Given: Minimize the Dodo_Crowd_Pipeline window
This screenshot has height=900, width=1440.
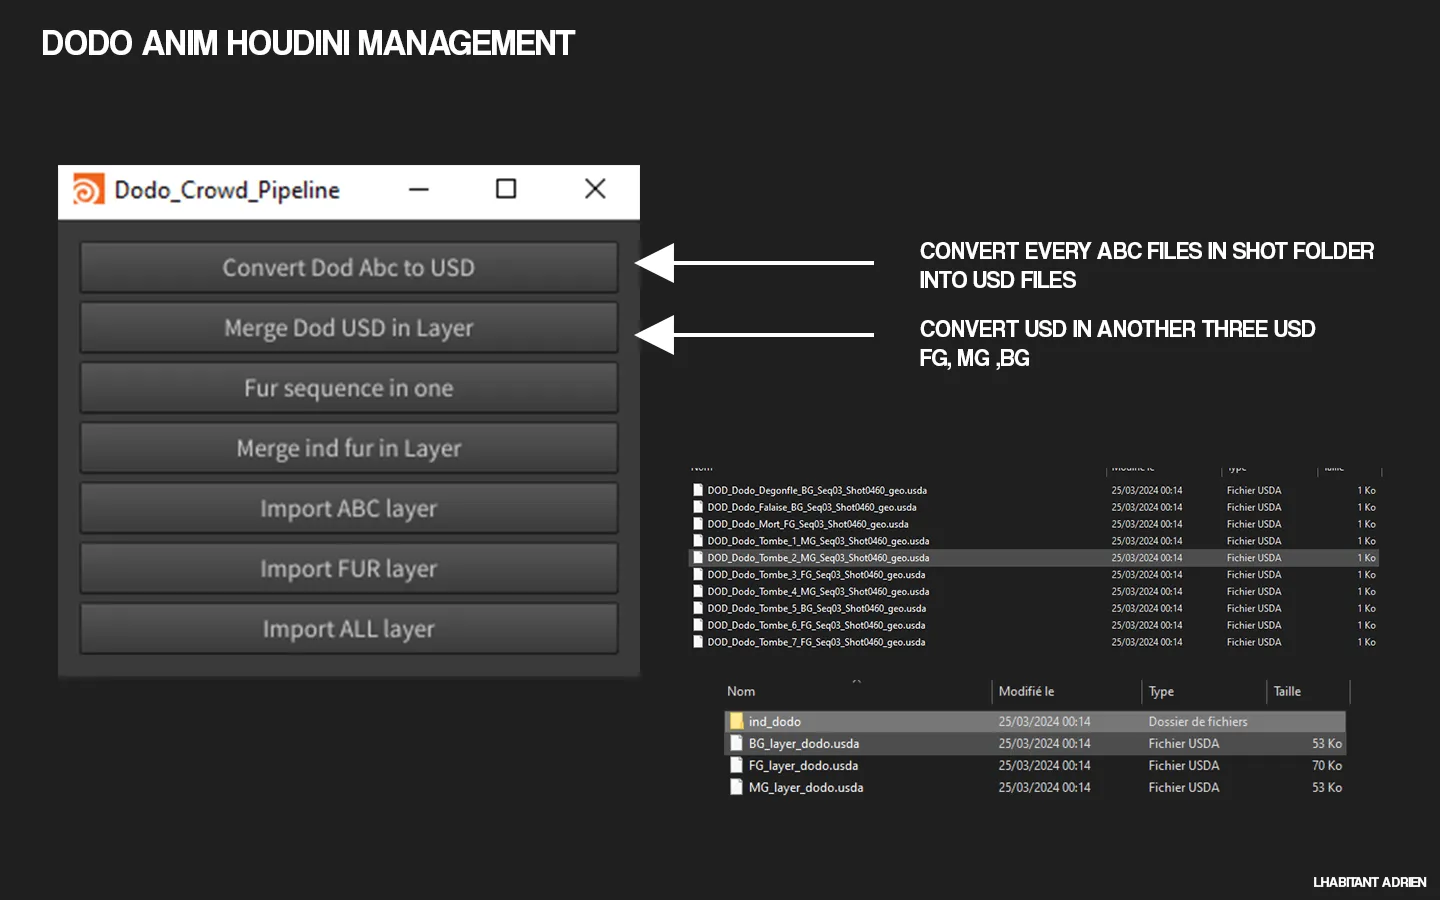Looking at the screenshot, I should coord(419,189).
